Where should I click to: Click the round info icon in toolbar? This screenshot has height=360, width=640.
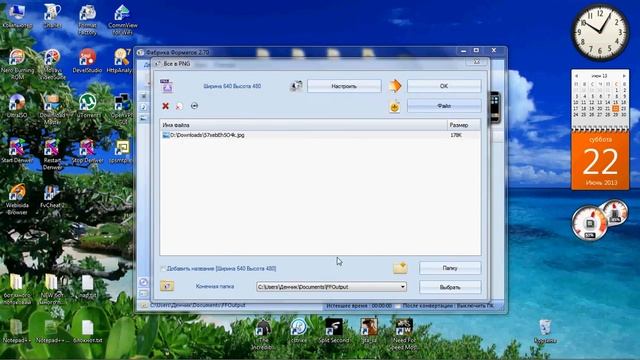coord(194,106)
